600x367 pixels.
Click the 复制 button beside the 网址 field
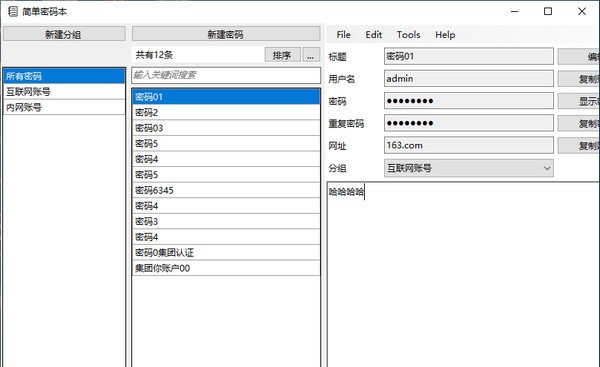click(x=579, y=145)
